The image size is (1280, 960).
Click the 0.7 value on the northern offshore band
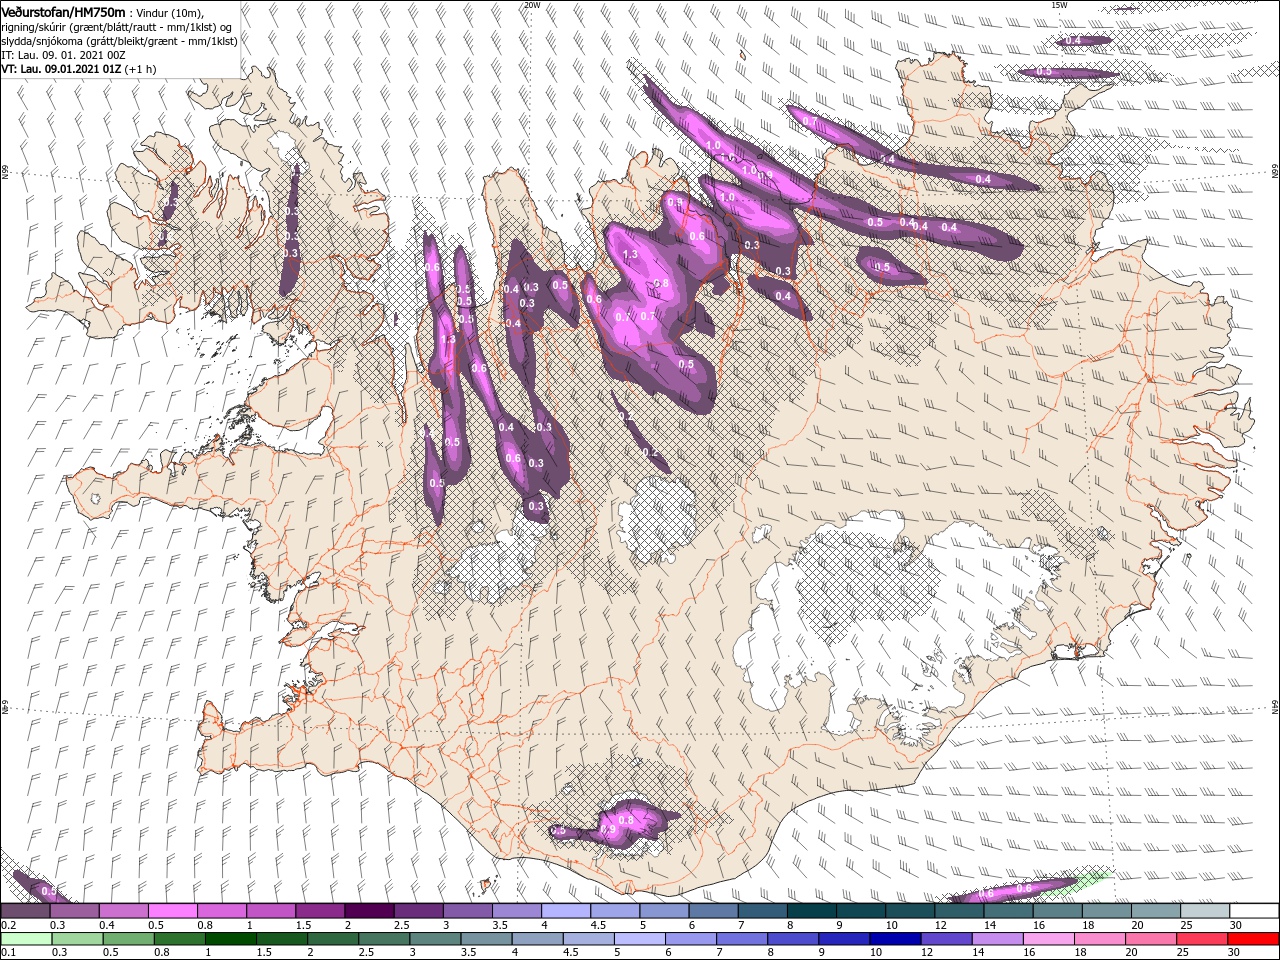pyautogui.click(x=810, y=122)
